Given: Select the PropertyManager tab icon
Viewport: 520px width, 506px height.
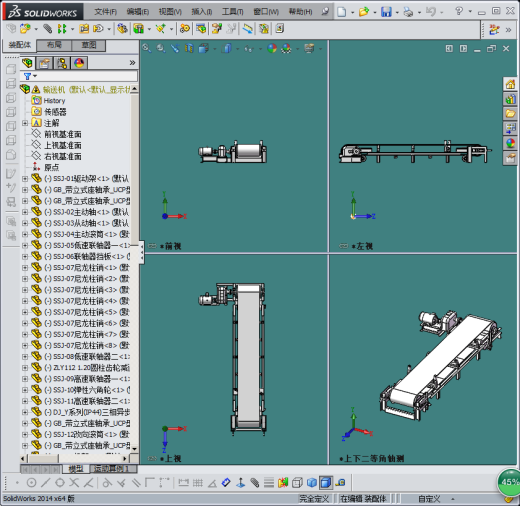Looking at the screenshot, I should pyautogui.click(x=44, y=63).
